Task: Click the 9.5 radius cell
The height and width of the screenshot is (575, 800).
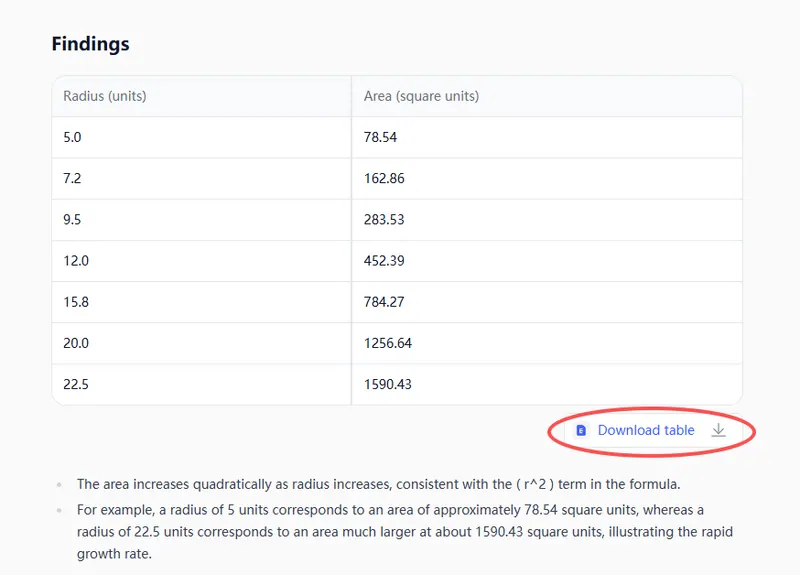Action: click(72, 219)
